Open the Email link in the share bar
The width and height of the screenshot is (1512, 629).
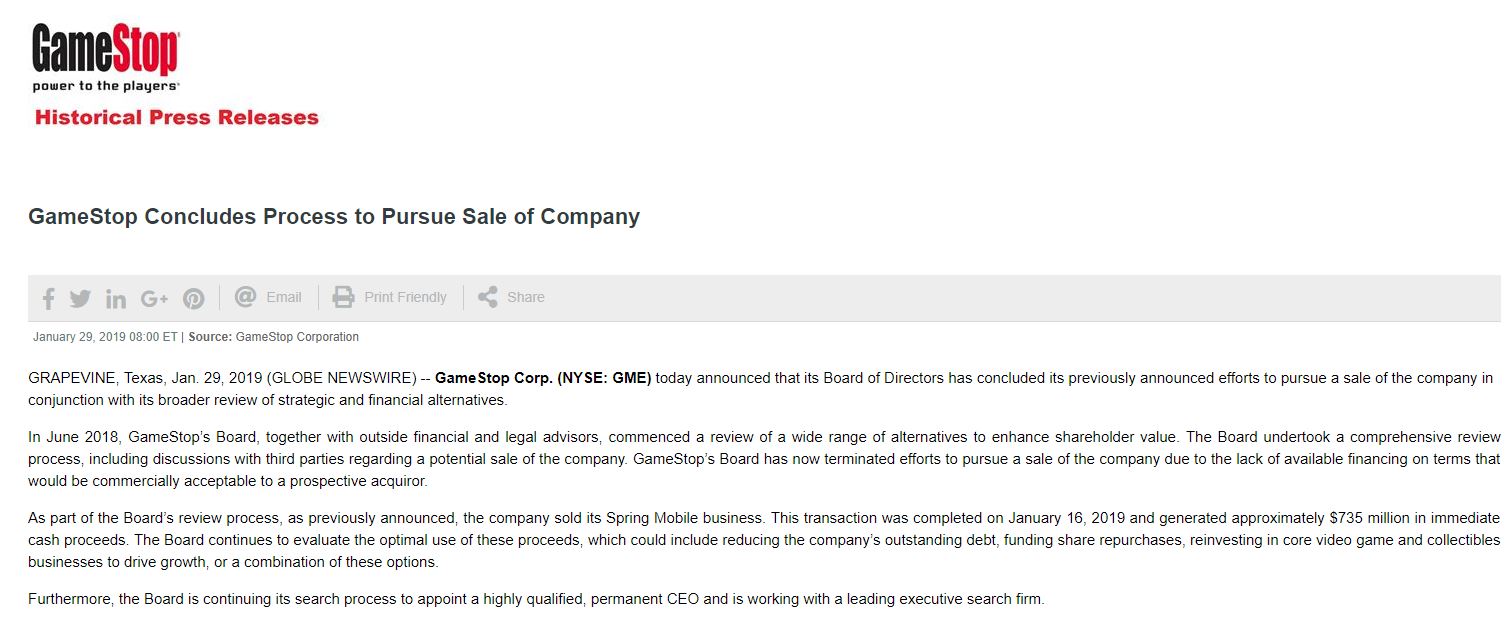284,297
